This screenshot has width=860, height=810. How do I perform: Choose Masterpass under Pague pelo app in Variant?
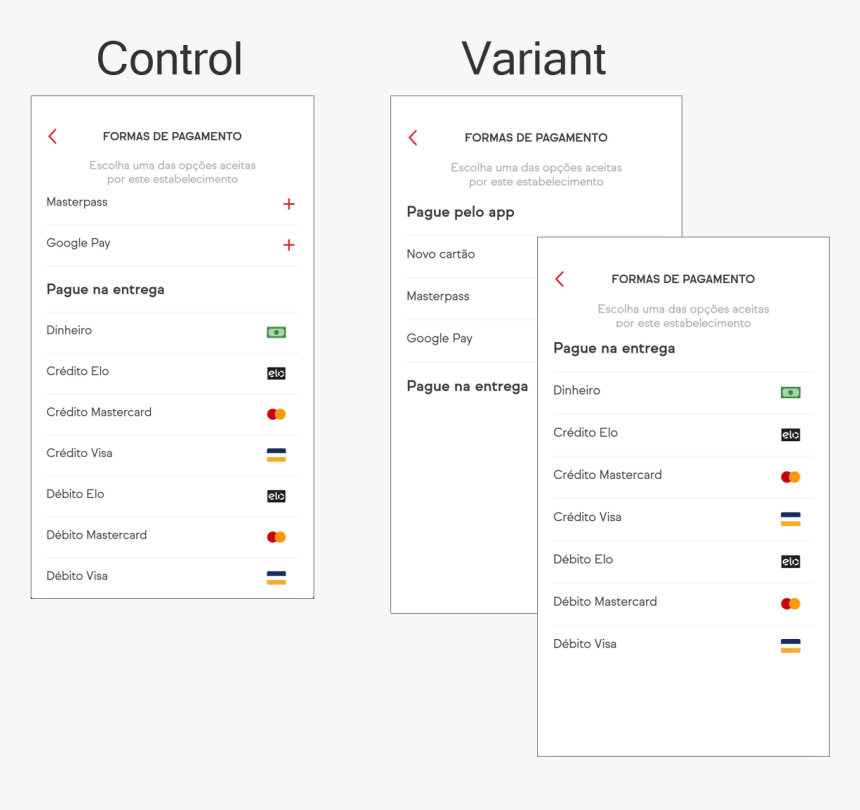coord(438,296)
